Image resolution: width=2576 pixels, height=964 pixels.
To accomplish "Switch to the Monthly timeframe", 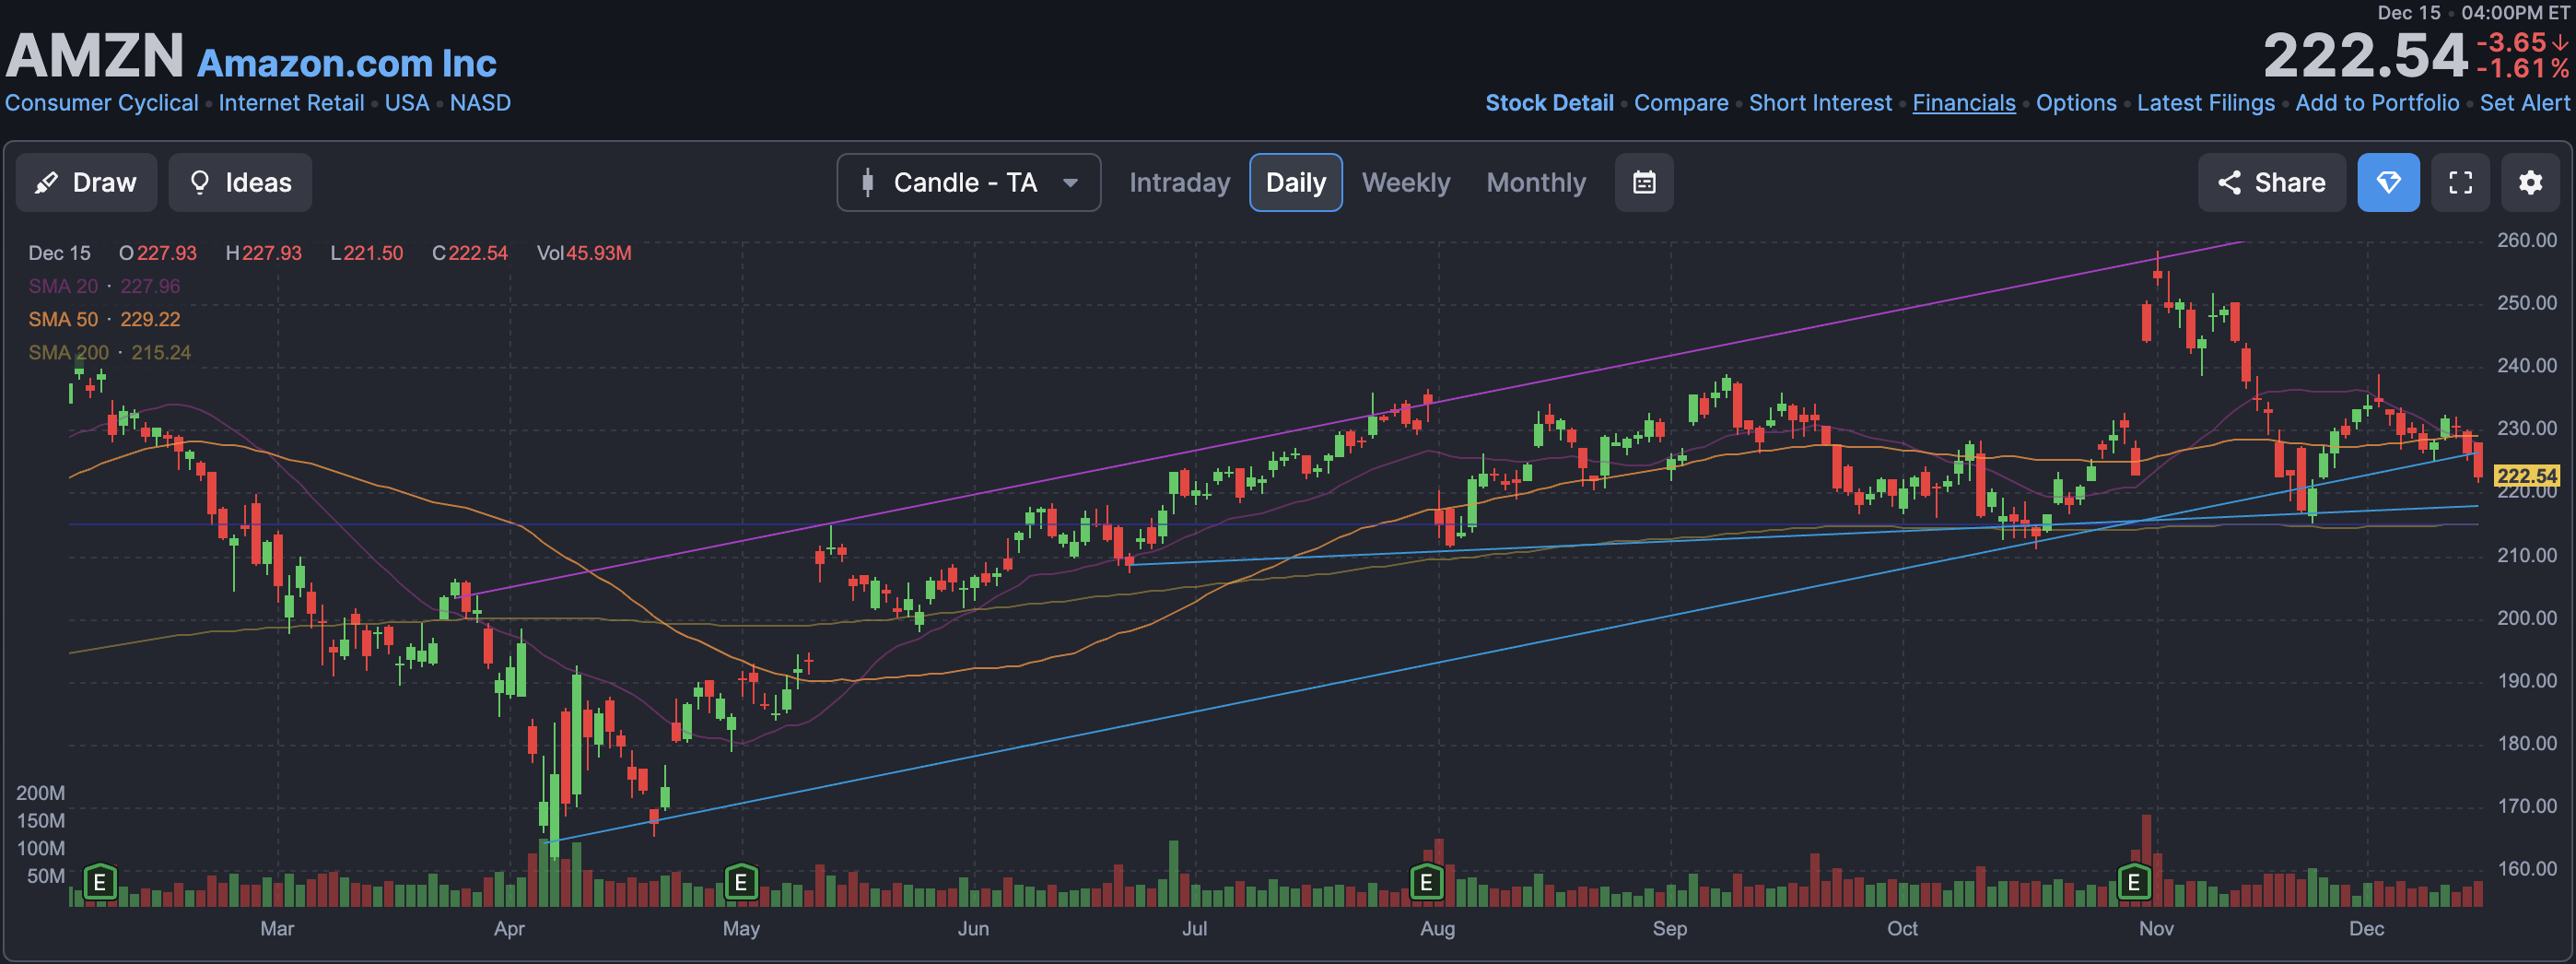I will click(x=1535, y=182).
